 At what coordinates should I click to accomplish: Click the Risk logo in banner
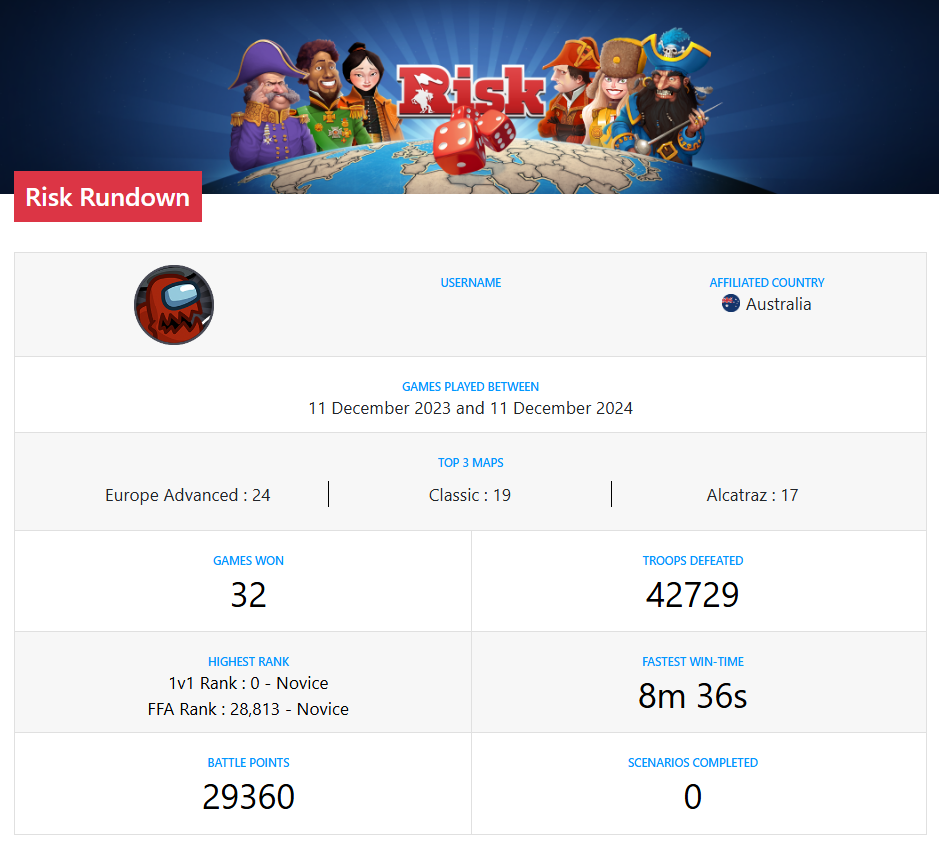(471, 90)
